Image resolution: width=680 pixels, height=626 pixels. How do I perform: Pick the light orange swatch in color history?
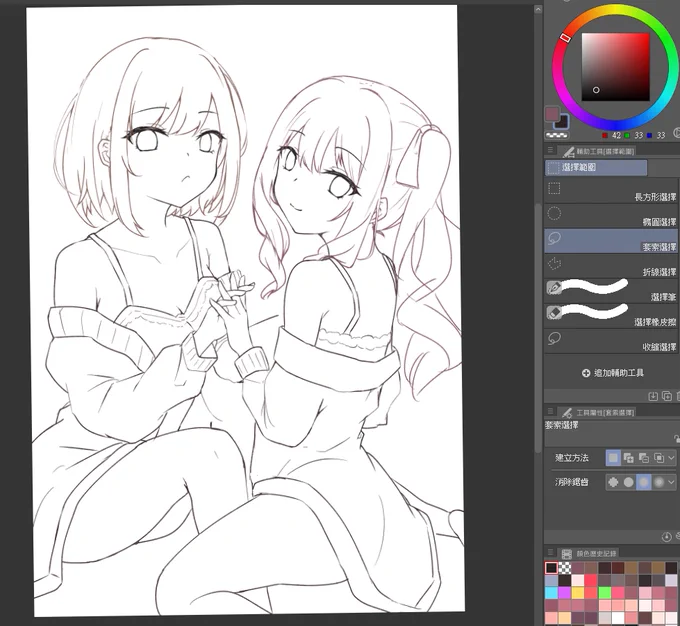tap(565, 617)
